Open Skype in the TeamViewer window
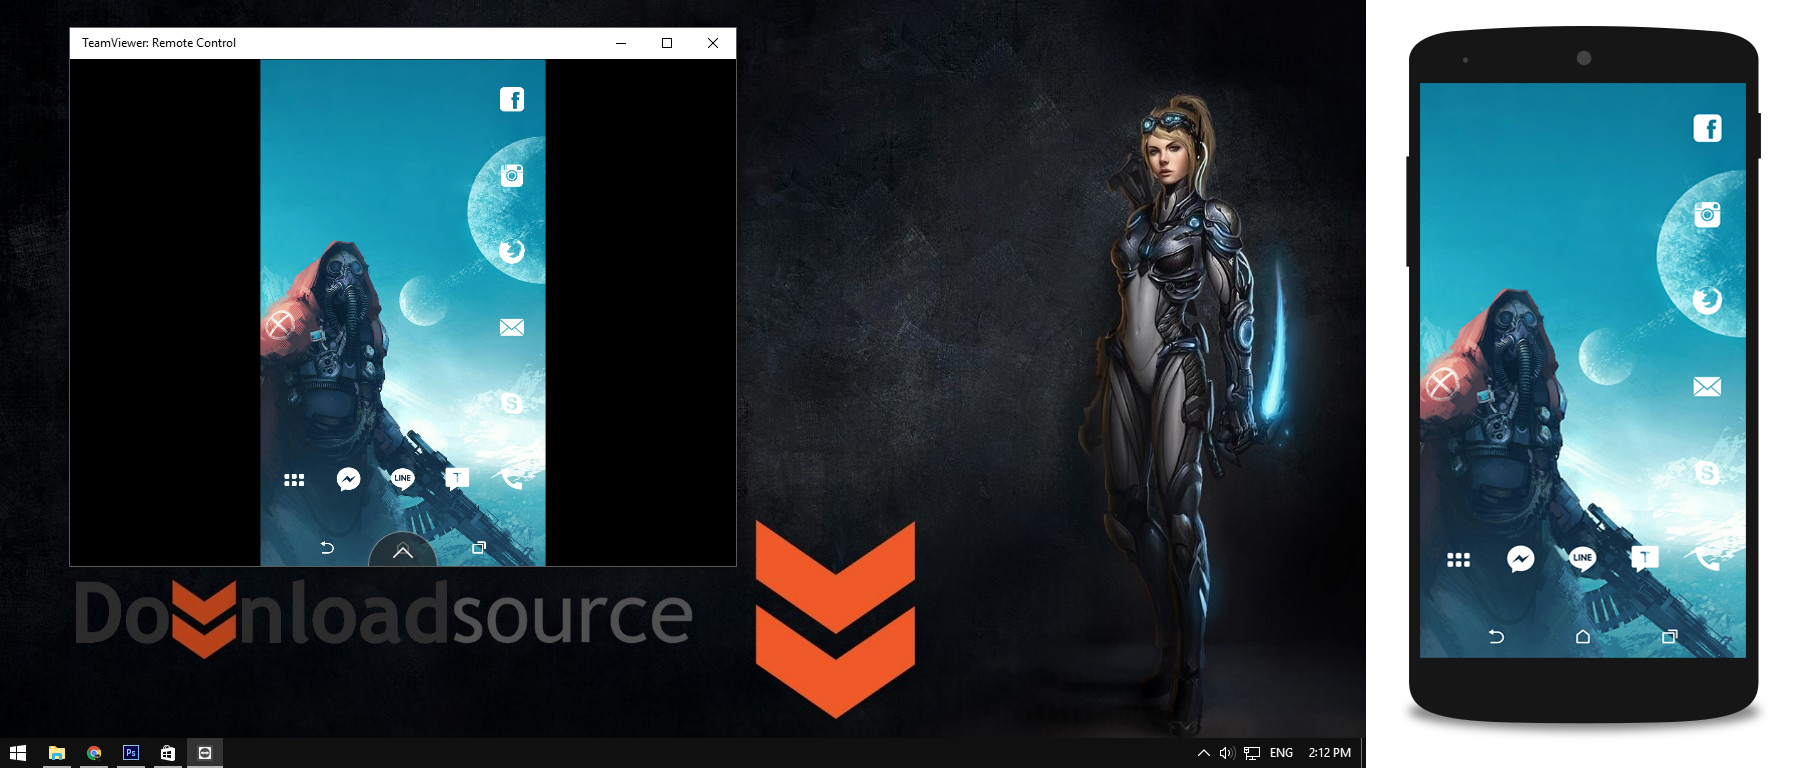The height and width of the screenshot is (768, 1800). point(512,403)
